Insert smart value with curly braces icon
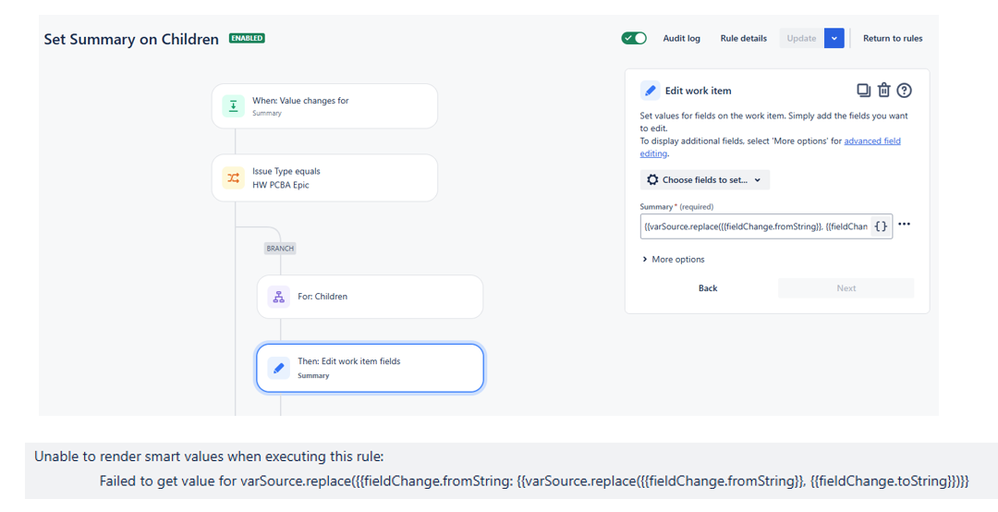Viewport: 998px width, 512px height. 880,227
